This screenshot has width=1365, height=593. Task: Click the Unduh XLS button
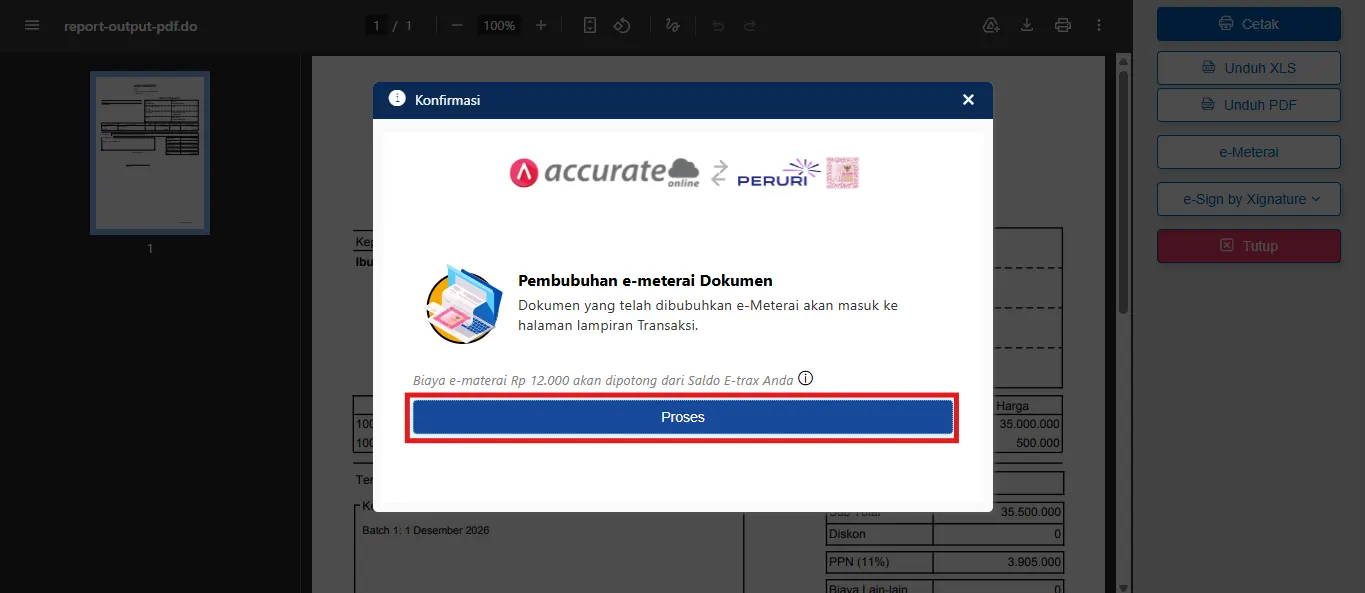tap(1249, 68)
